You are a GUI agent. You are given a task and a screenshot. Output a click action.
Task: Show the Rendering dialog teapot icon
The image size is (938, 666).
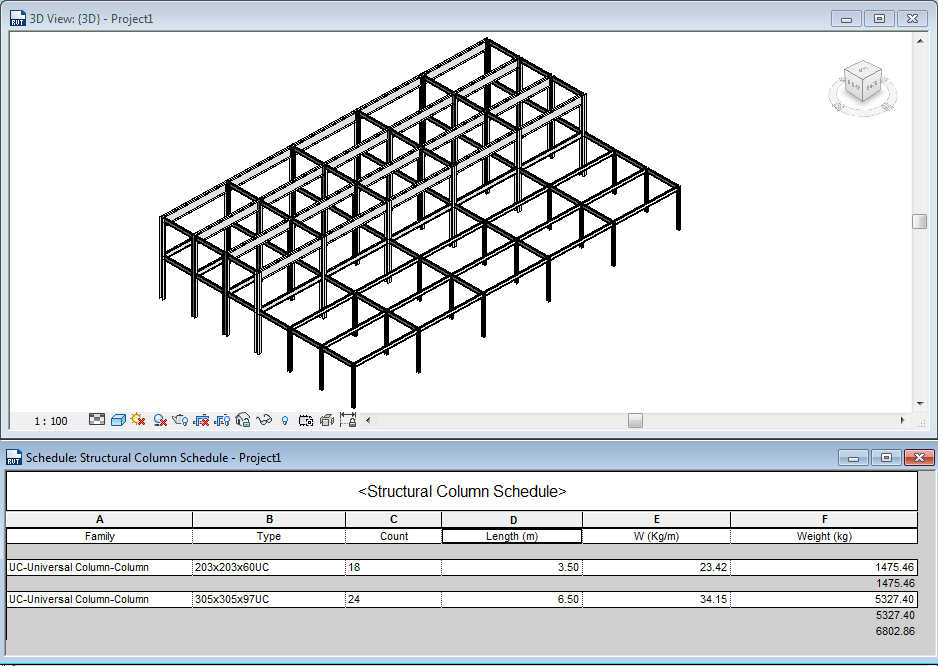click(180, 420)
